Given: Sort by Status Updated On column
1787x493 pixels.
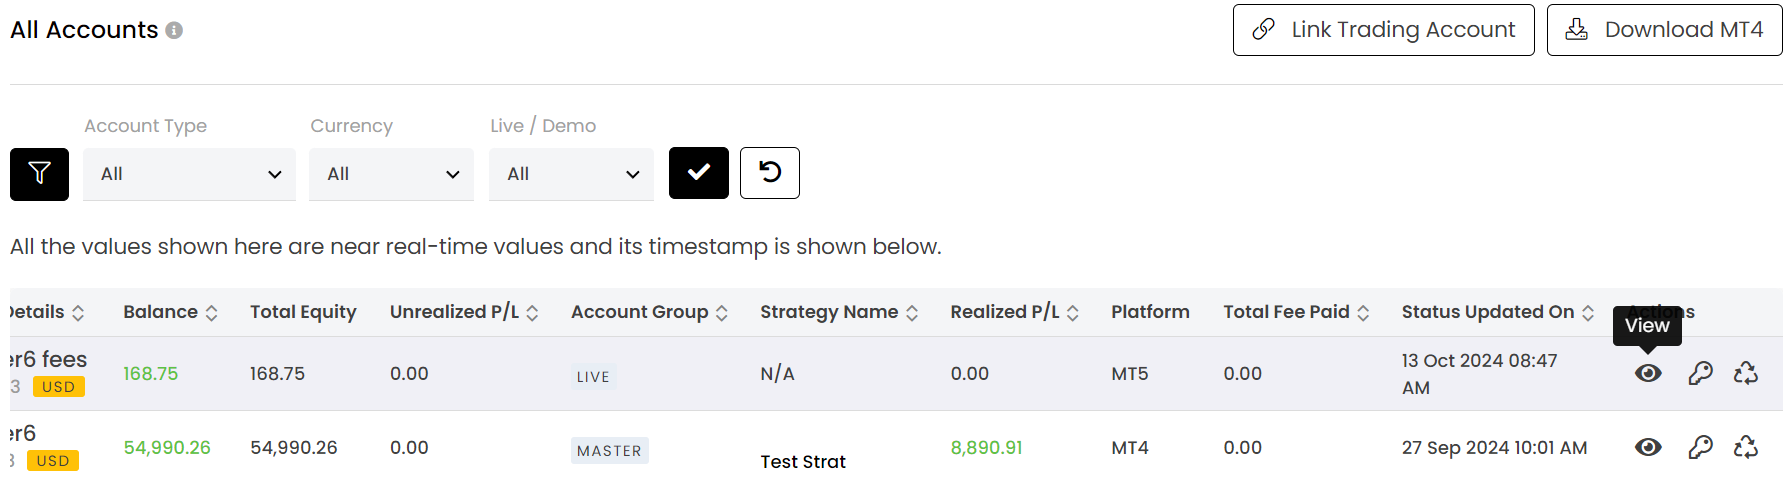Looking at the screenshot, I should [1498, 312].
